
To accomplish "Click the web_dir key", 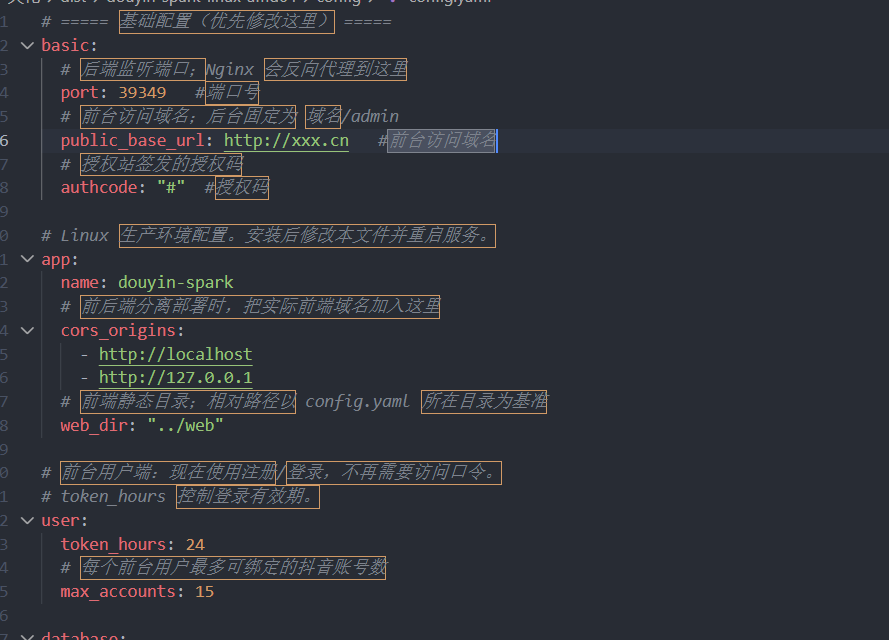I will (94, 425).
